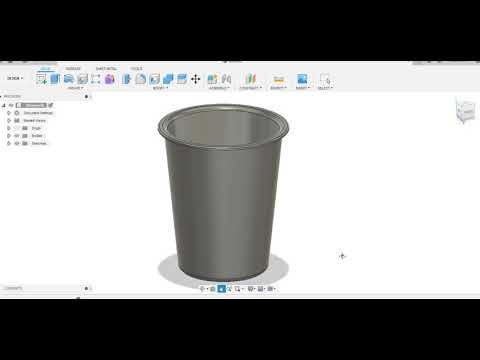The width and height of the screenshot is (480, 360).
Task: Click the Zoom navigation icon
Action: [229, 289]
